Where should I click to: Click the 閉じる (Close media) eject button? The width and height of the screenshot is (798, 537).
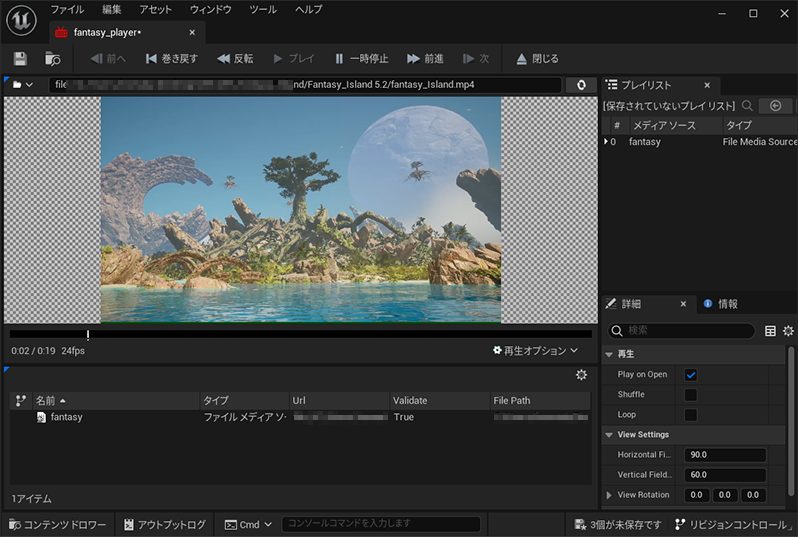tap(537, 59)
